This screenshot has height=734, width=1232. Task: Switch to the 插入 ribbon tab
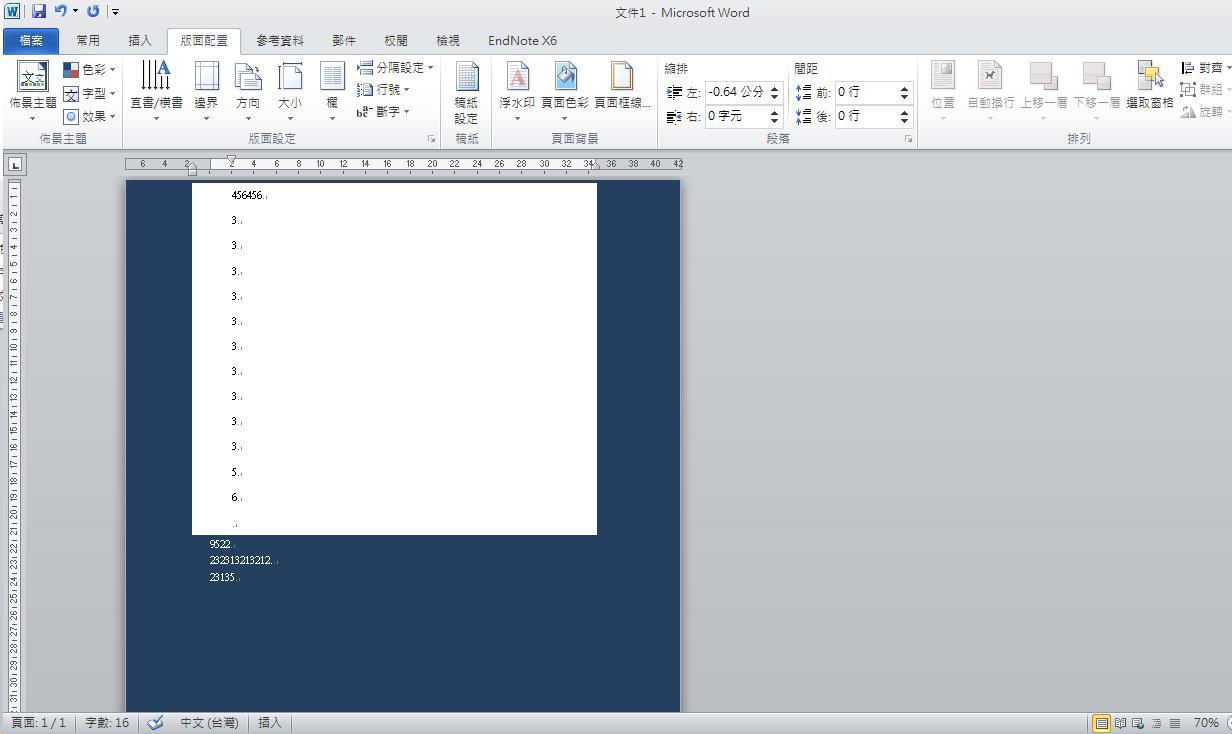click(140, 41)
